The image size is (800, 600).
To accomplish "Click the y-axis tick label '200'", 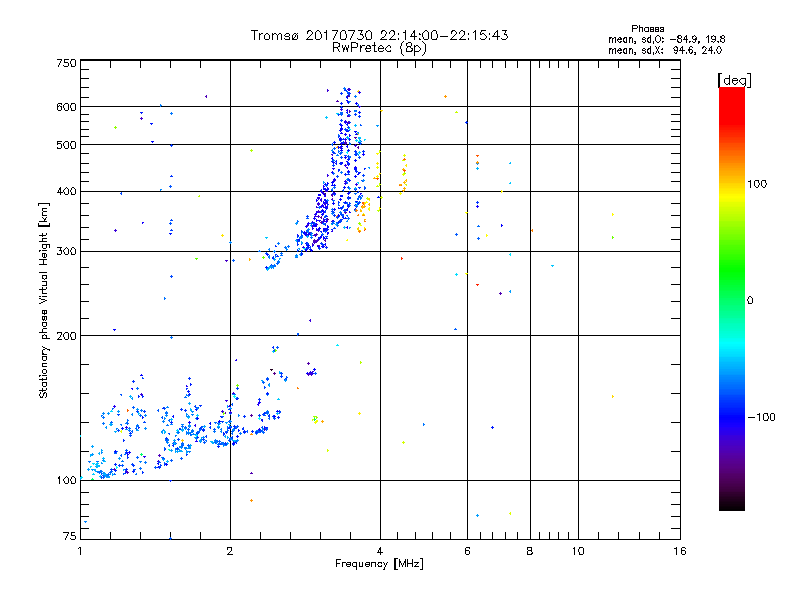I will 67,336.
